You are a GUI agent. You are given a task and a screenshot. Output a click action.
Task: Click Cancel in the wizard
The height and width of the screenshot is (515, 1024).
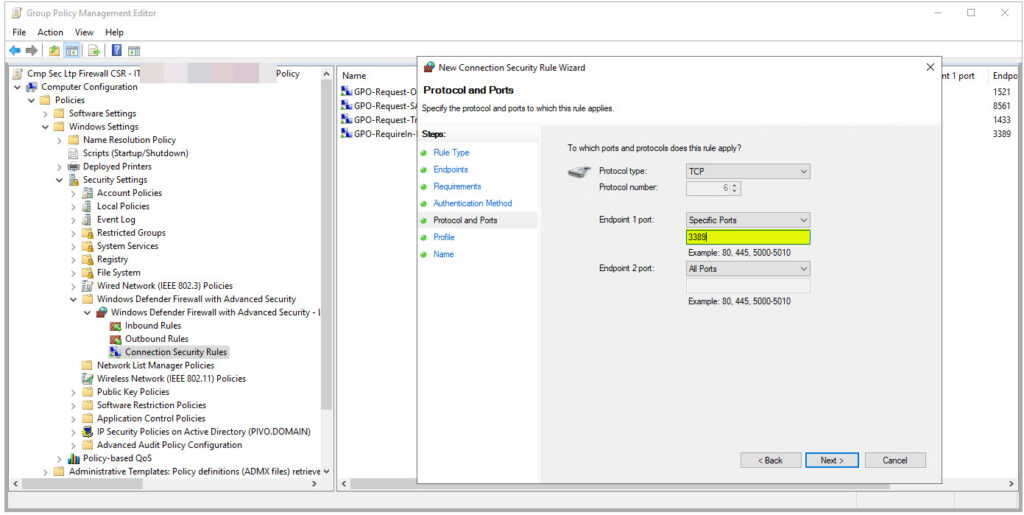tap(895, 460)
